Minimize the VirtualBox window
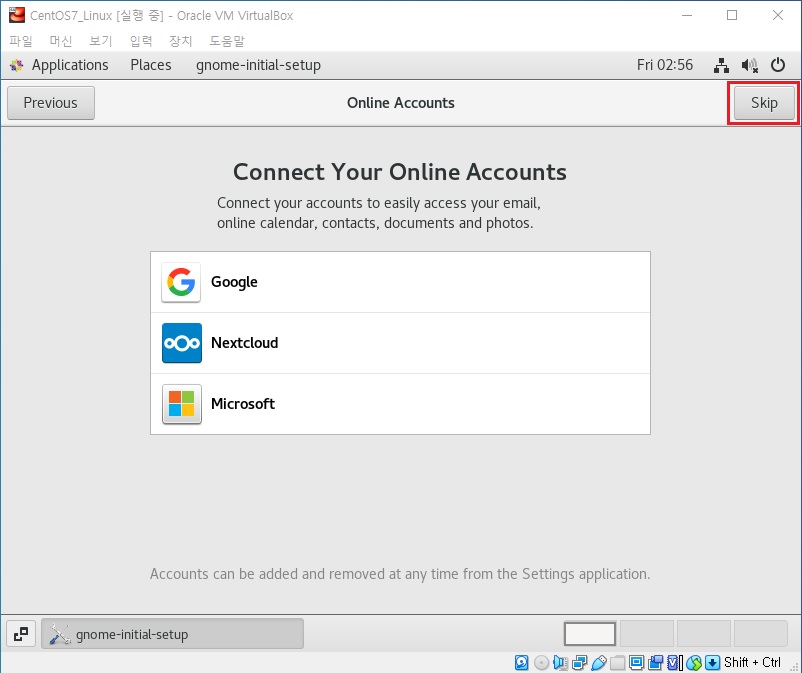Viewport: 802px width, 673px height. pos(687,15)
